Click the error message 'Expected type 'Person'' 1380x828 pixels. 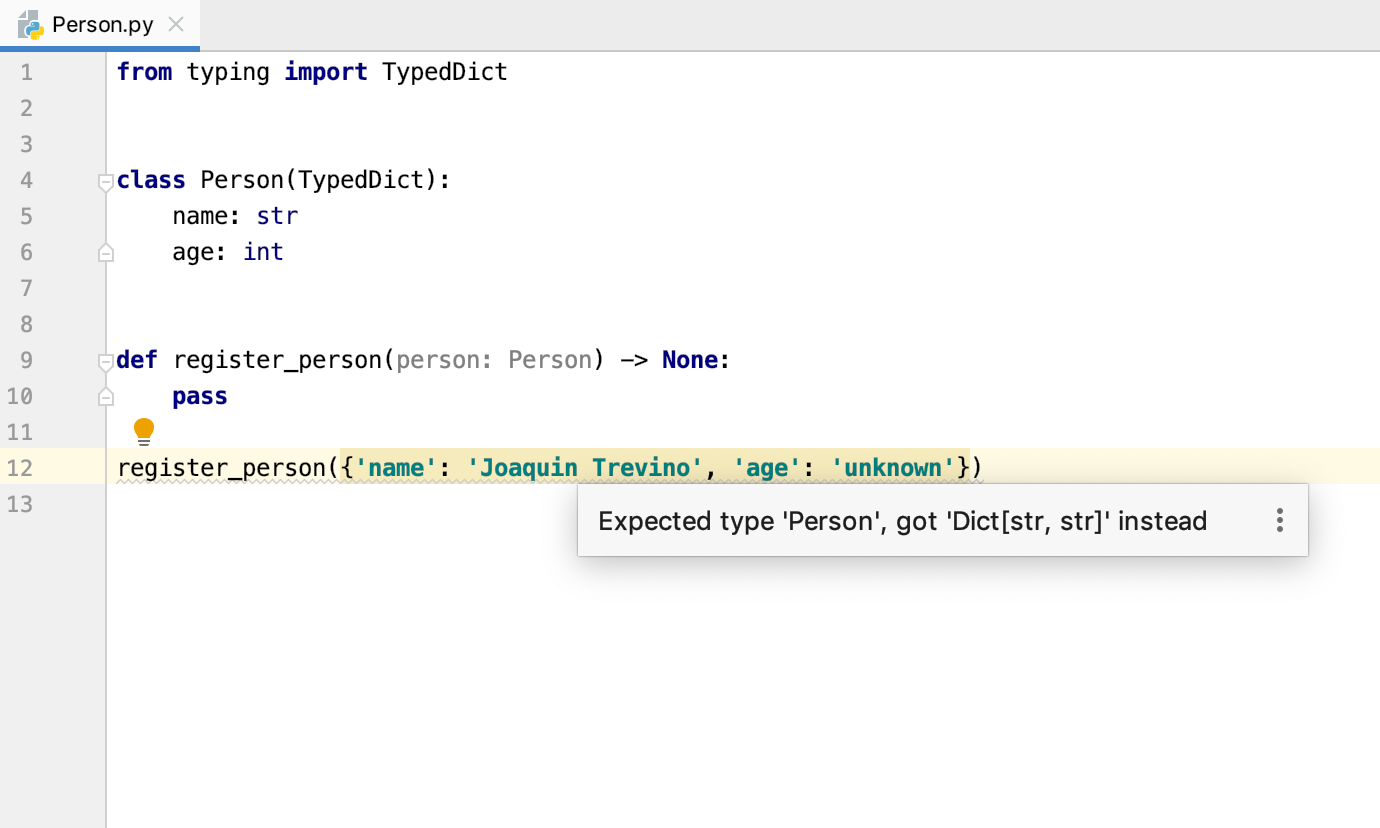737,521
